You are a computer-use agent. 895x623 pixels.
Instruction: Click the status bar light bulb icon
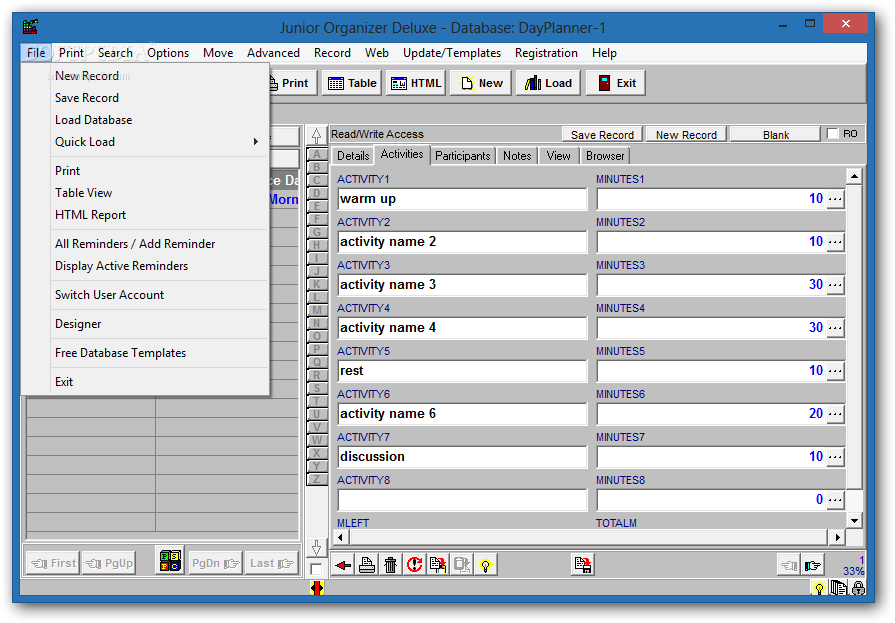pos(819,588)
